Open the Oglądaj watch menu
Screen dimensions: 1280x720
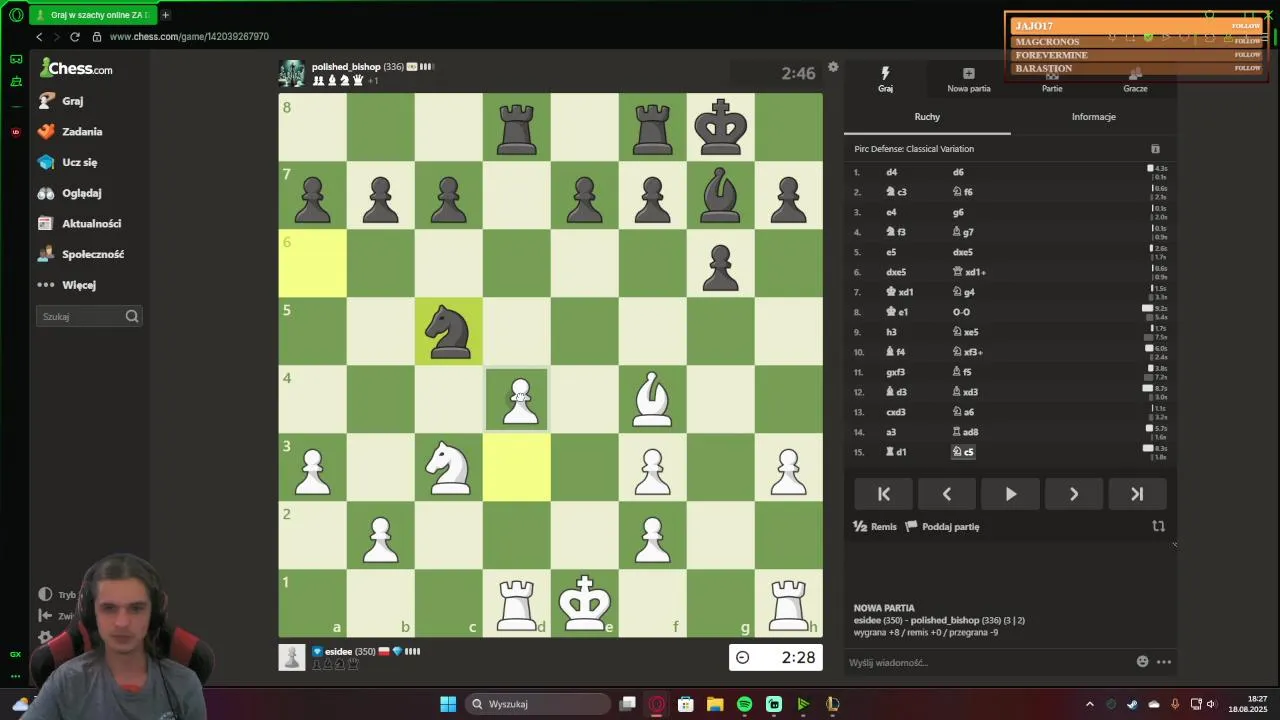81,193
